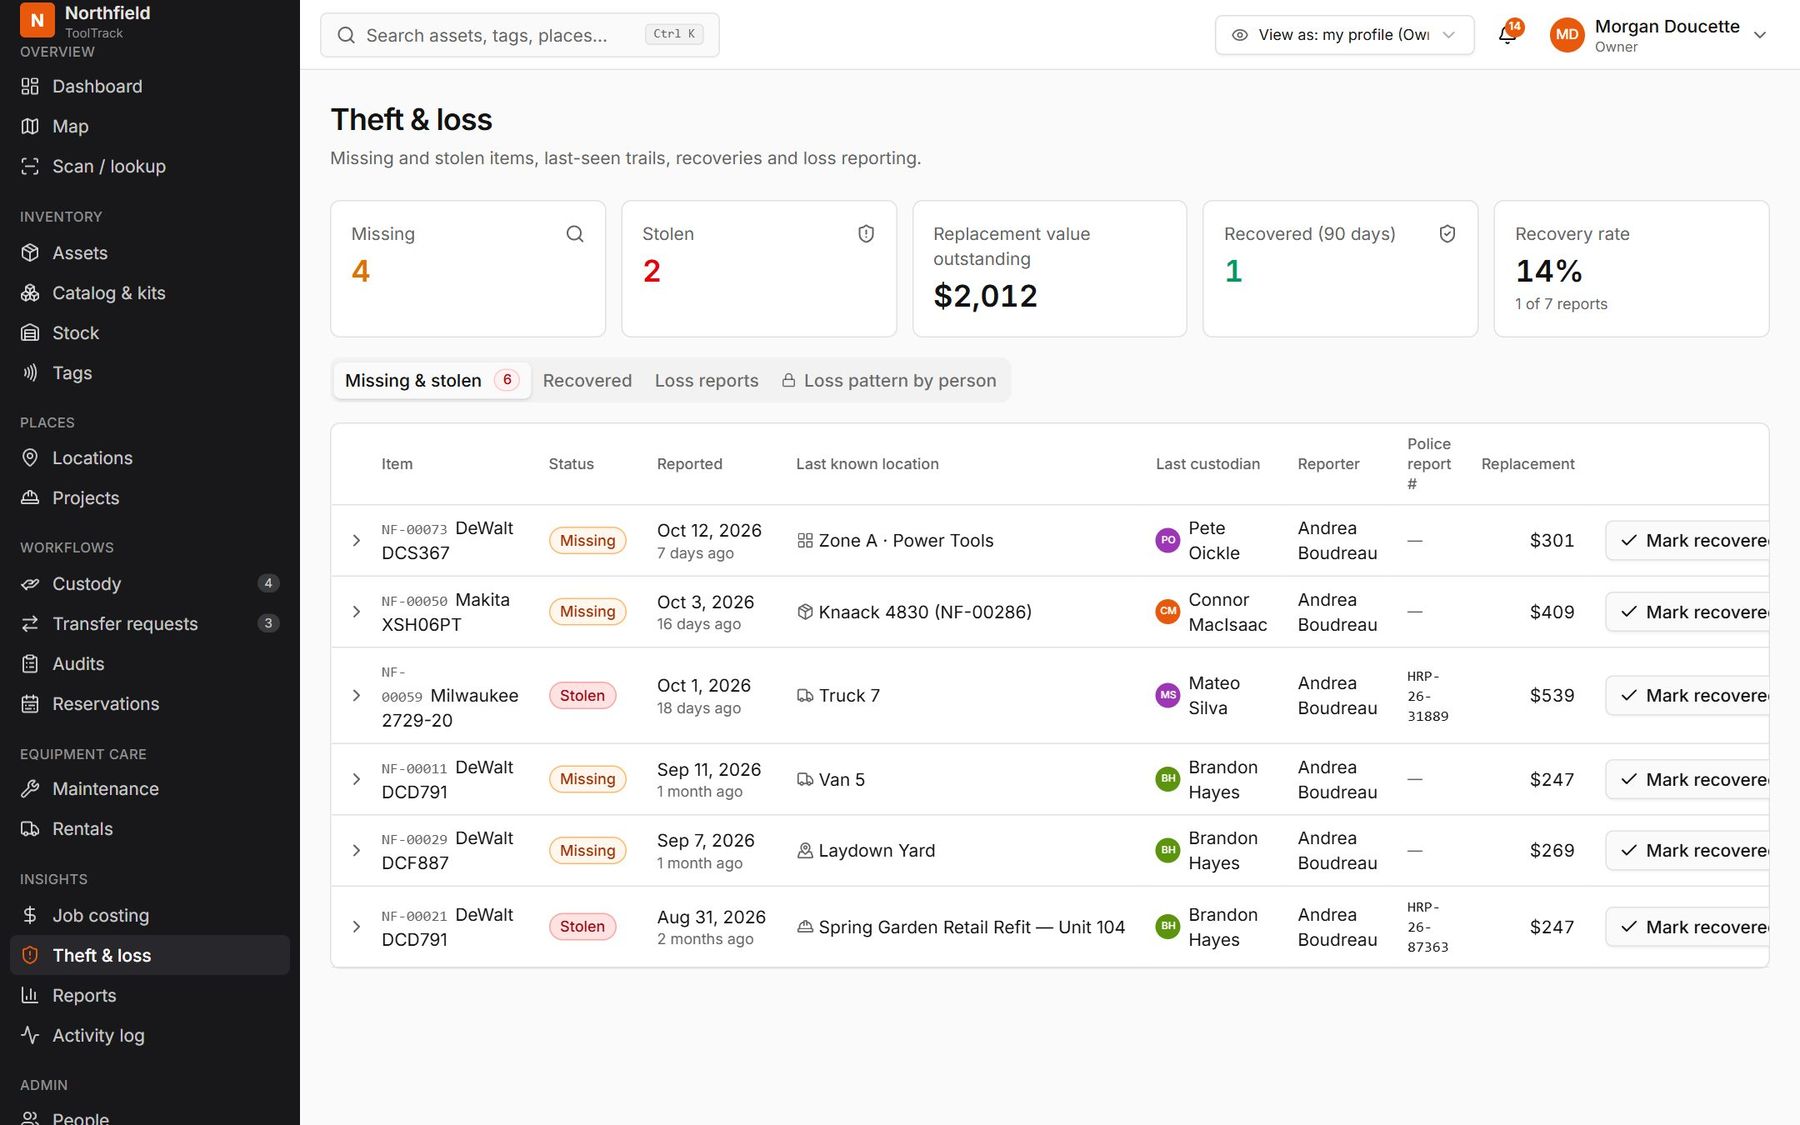
Task: Click police report HRP-26-31889
Action: tap(1427, 696)
